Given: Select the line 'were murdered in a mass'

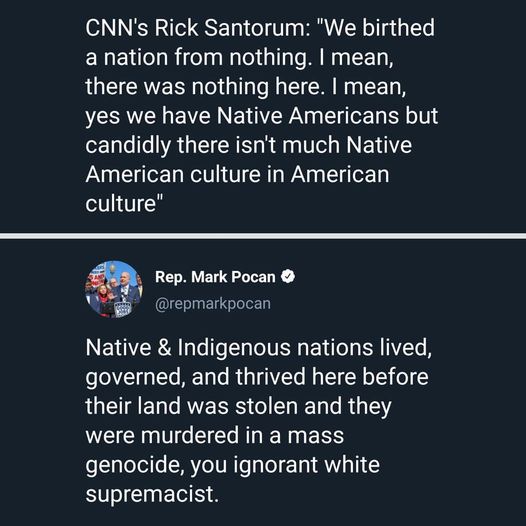Looking at the screenshot, I should coord(215,435).
